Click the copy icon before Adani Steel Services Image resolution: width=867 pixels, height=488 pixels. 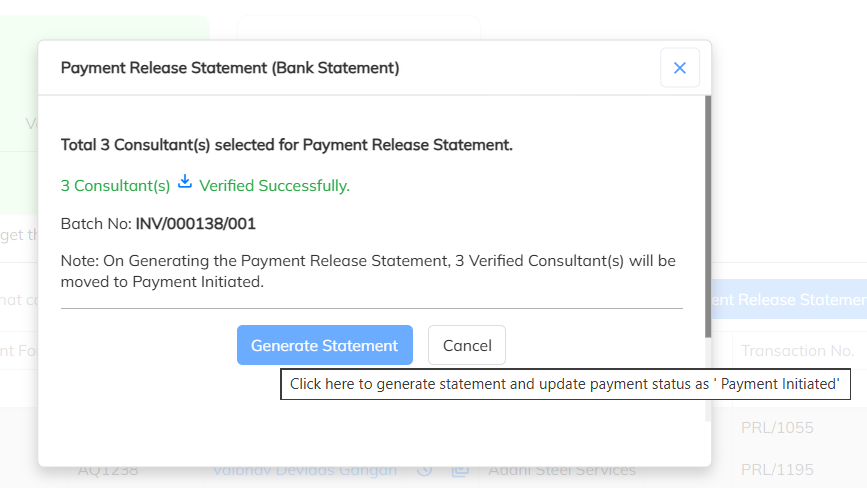[460, 469]
